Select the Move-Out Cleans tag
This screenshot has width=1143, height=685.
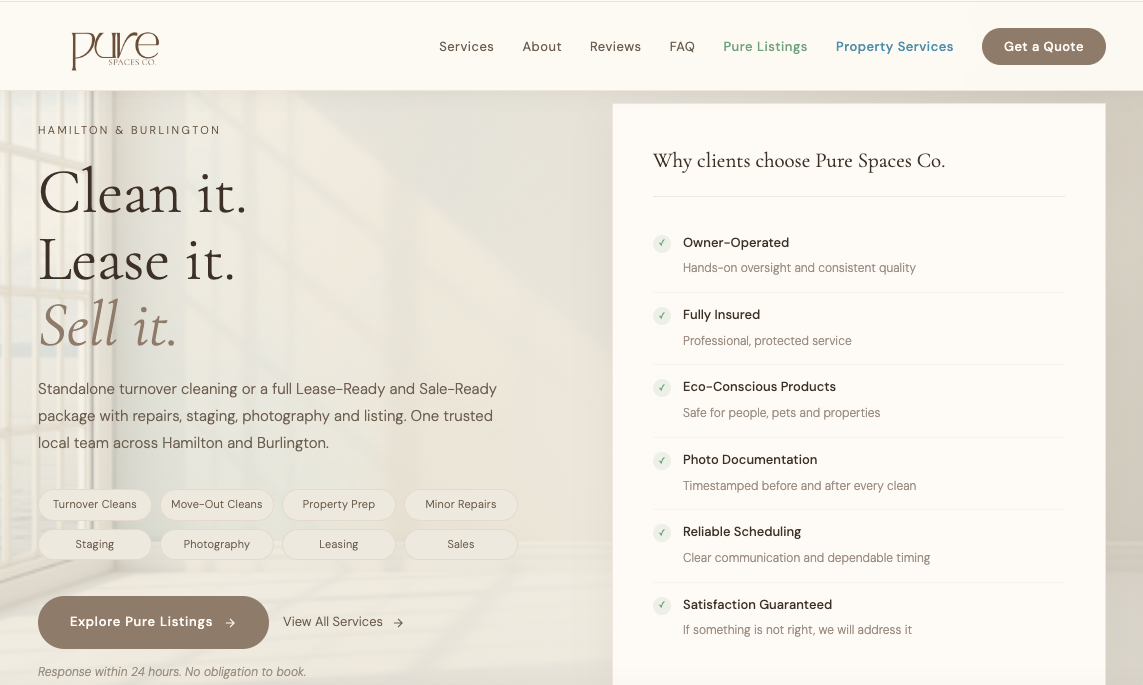click(x=216, y=504)
